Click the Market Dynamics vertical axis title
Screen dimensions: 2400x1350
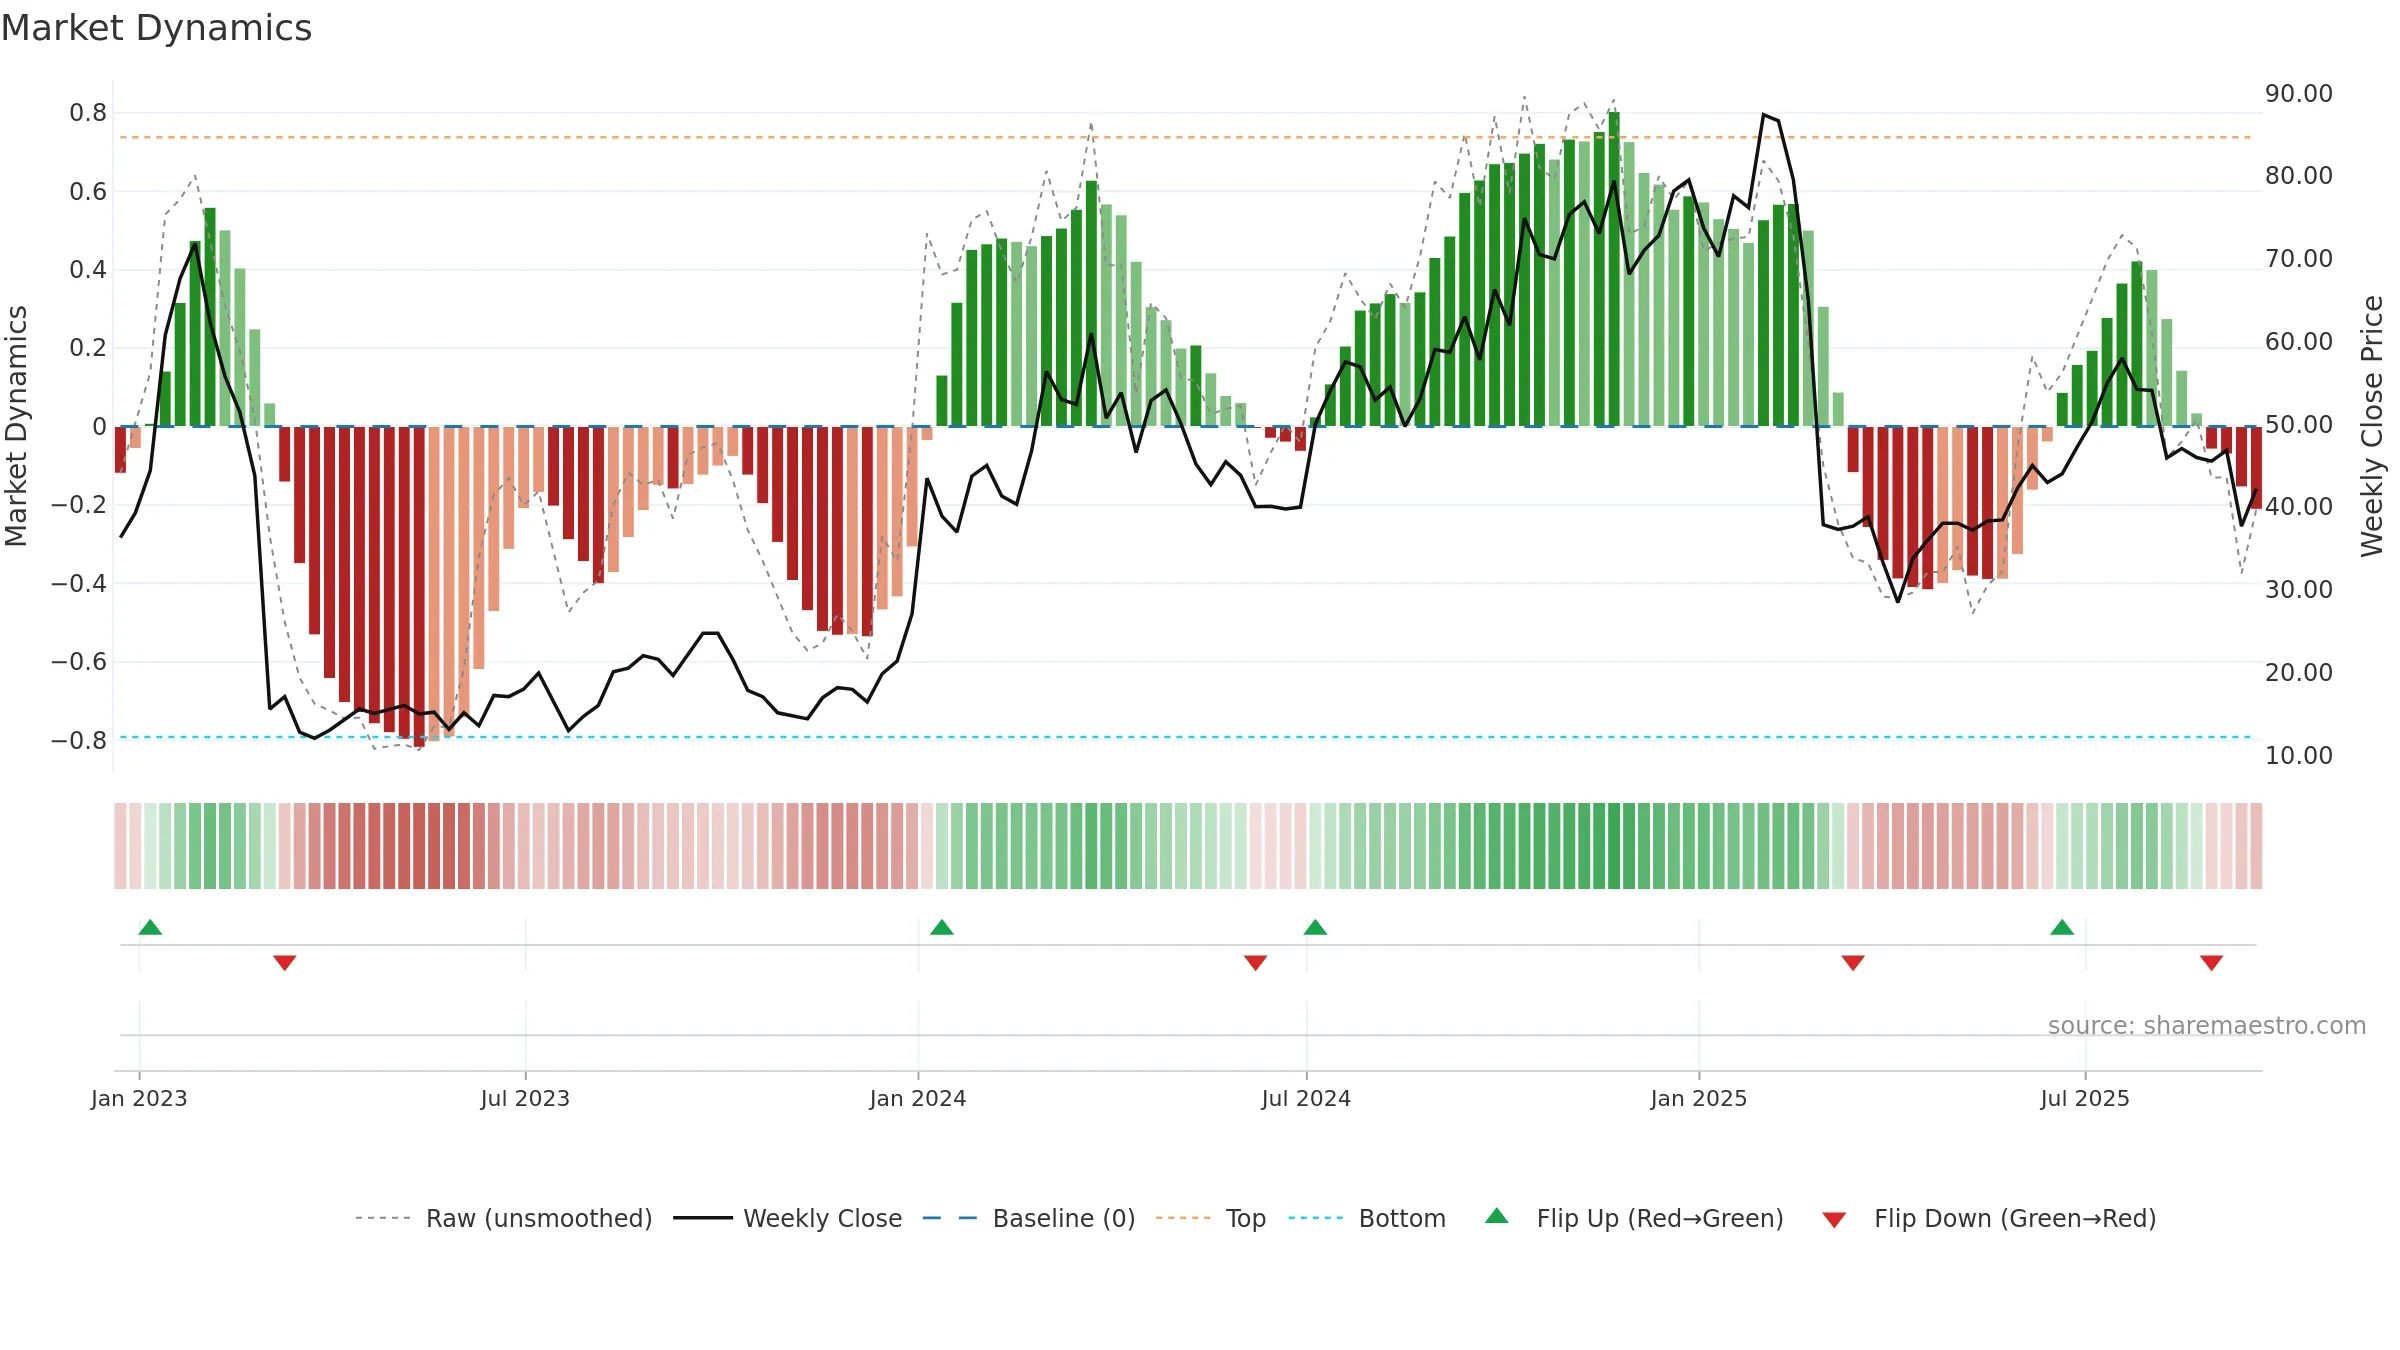point(16,426)
